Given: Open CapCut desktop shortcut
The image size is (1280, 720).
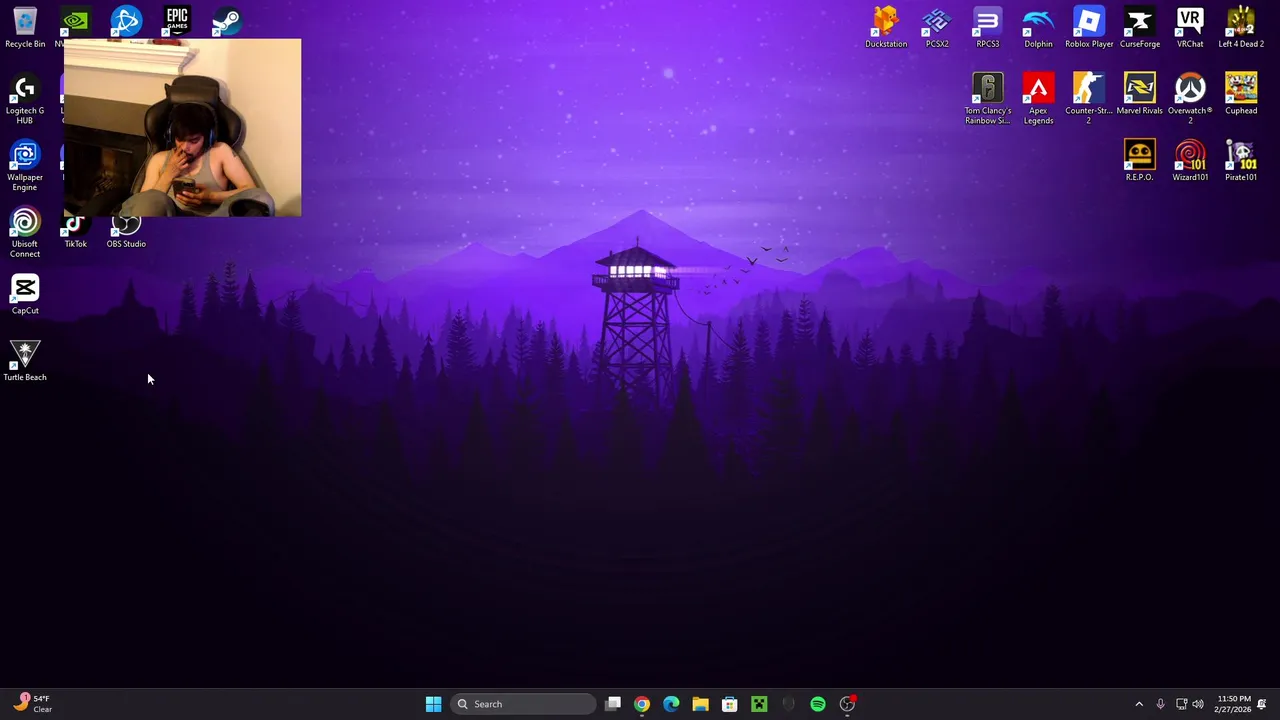Looking at the screenshot, I should pos(25,295).
